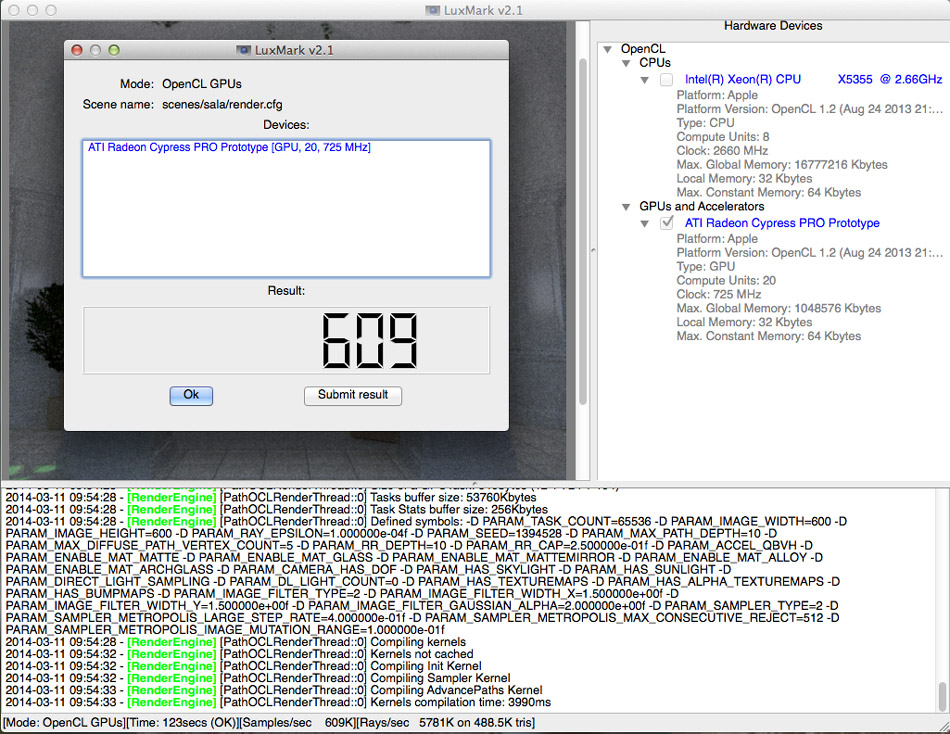Click the Ok button in result dialog
950x734 pixels.
click(191, 395)
